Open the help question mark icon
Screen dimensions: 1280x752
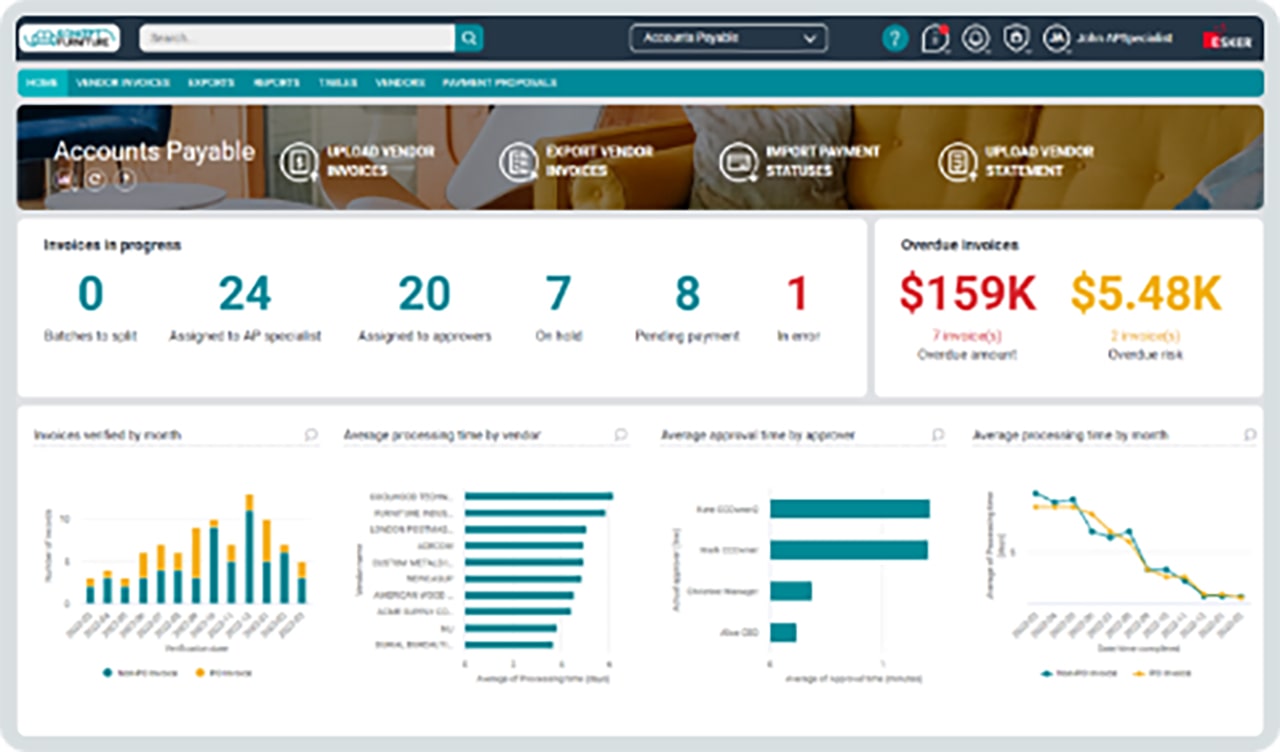894,38
